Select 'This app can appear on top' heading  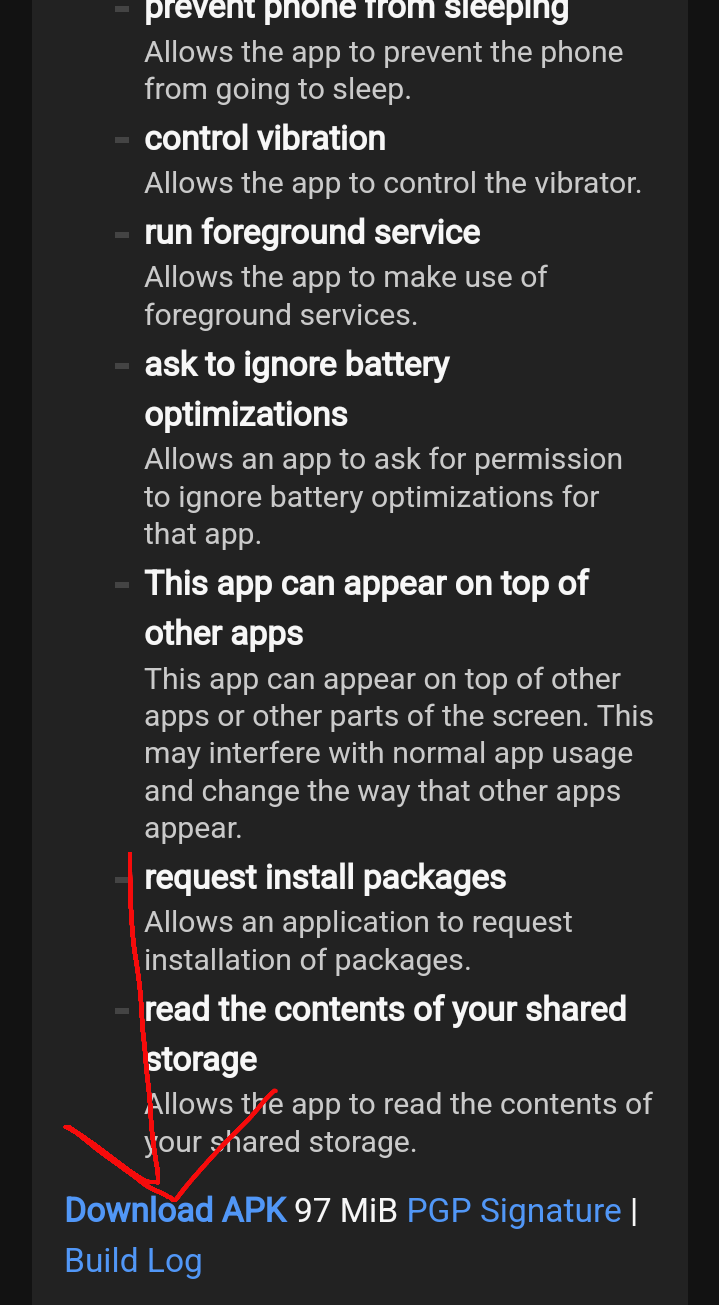coord(366,583)
